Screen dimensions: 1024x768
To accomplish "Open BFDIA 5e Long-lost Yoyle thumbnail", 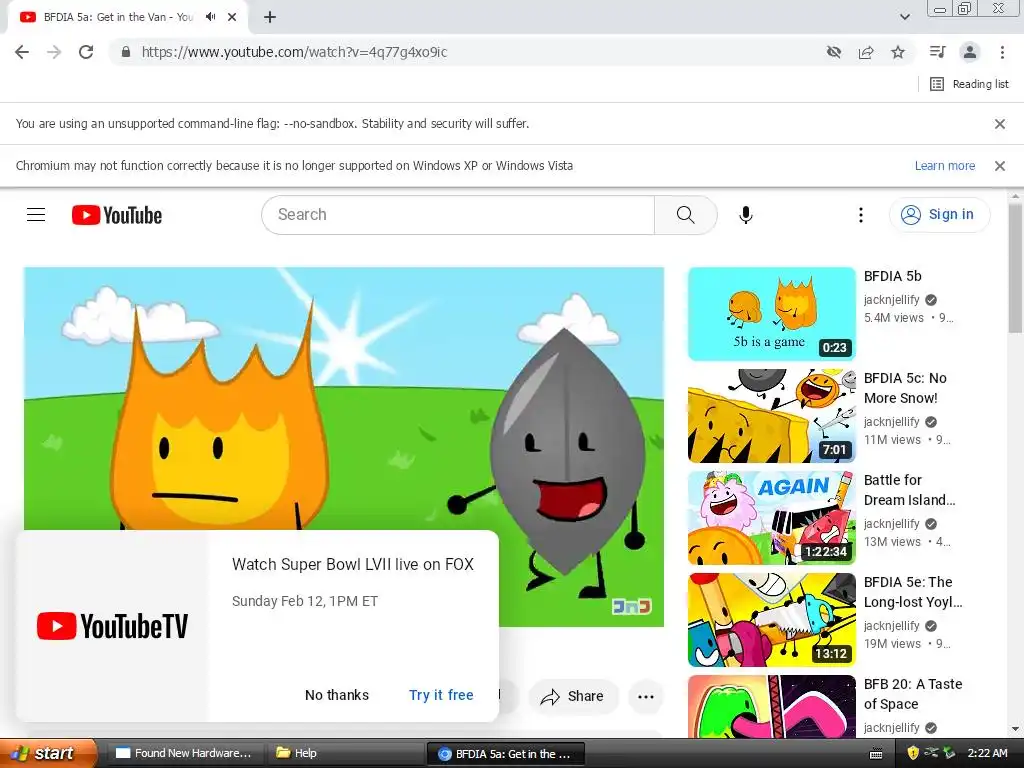I will [x=771, y=620].
